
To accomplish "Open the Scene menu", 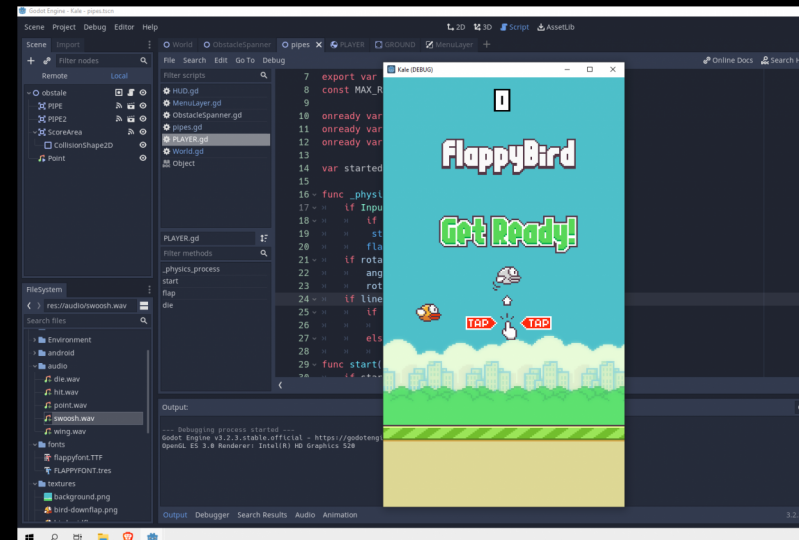I will pyautogui.click(x=34, y=27).
